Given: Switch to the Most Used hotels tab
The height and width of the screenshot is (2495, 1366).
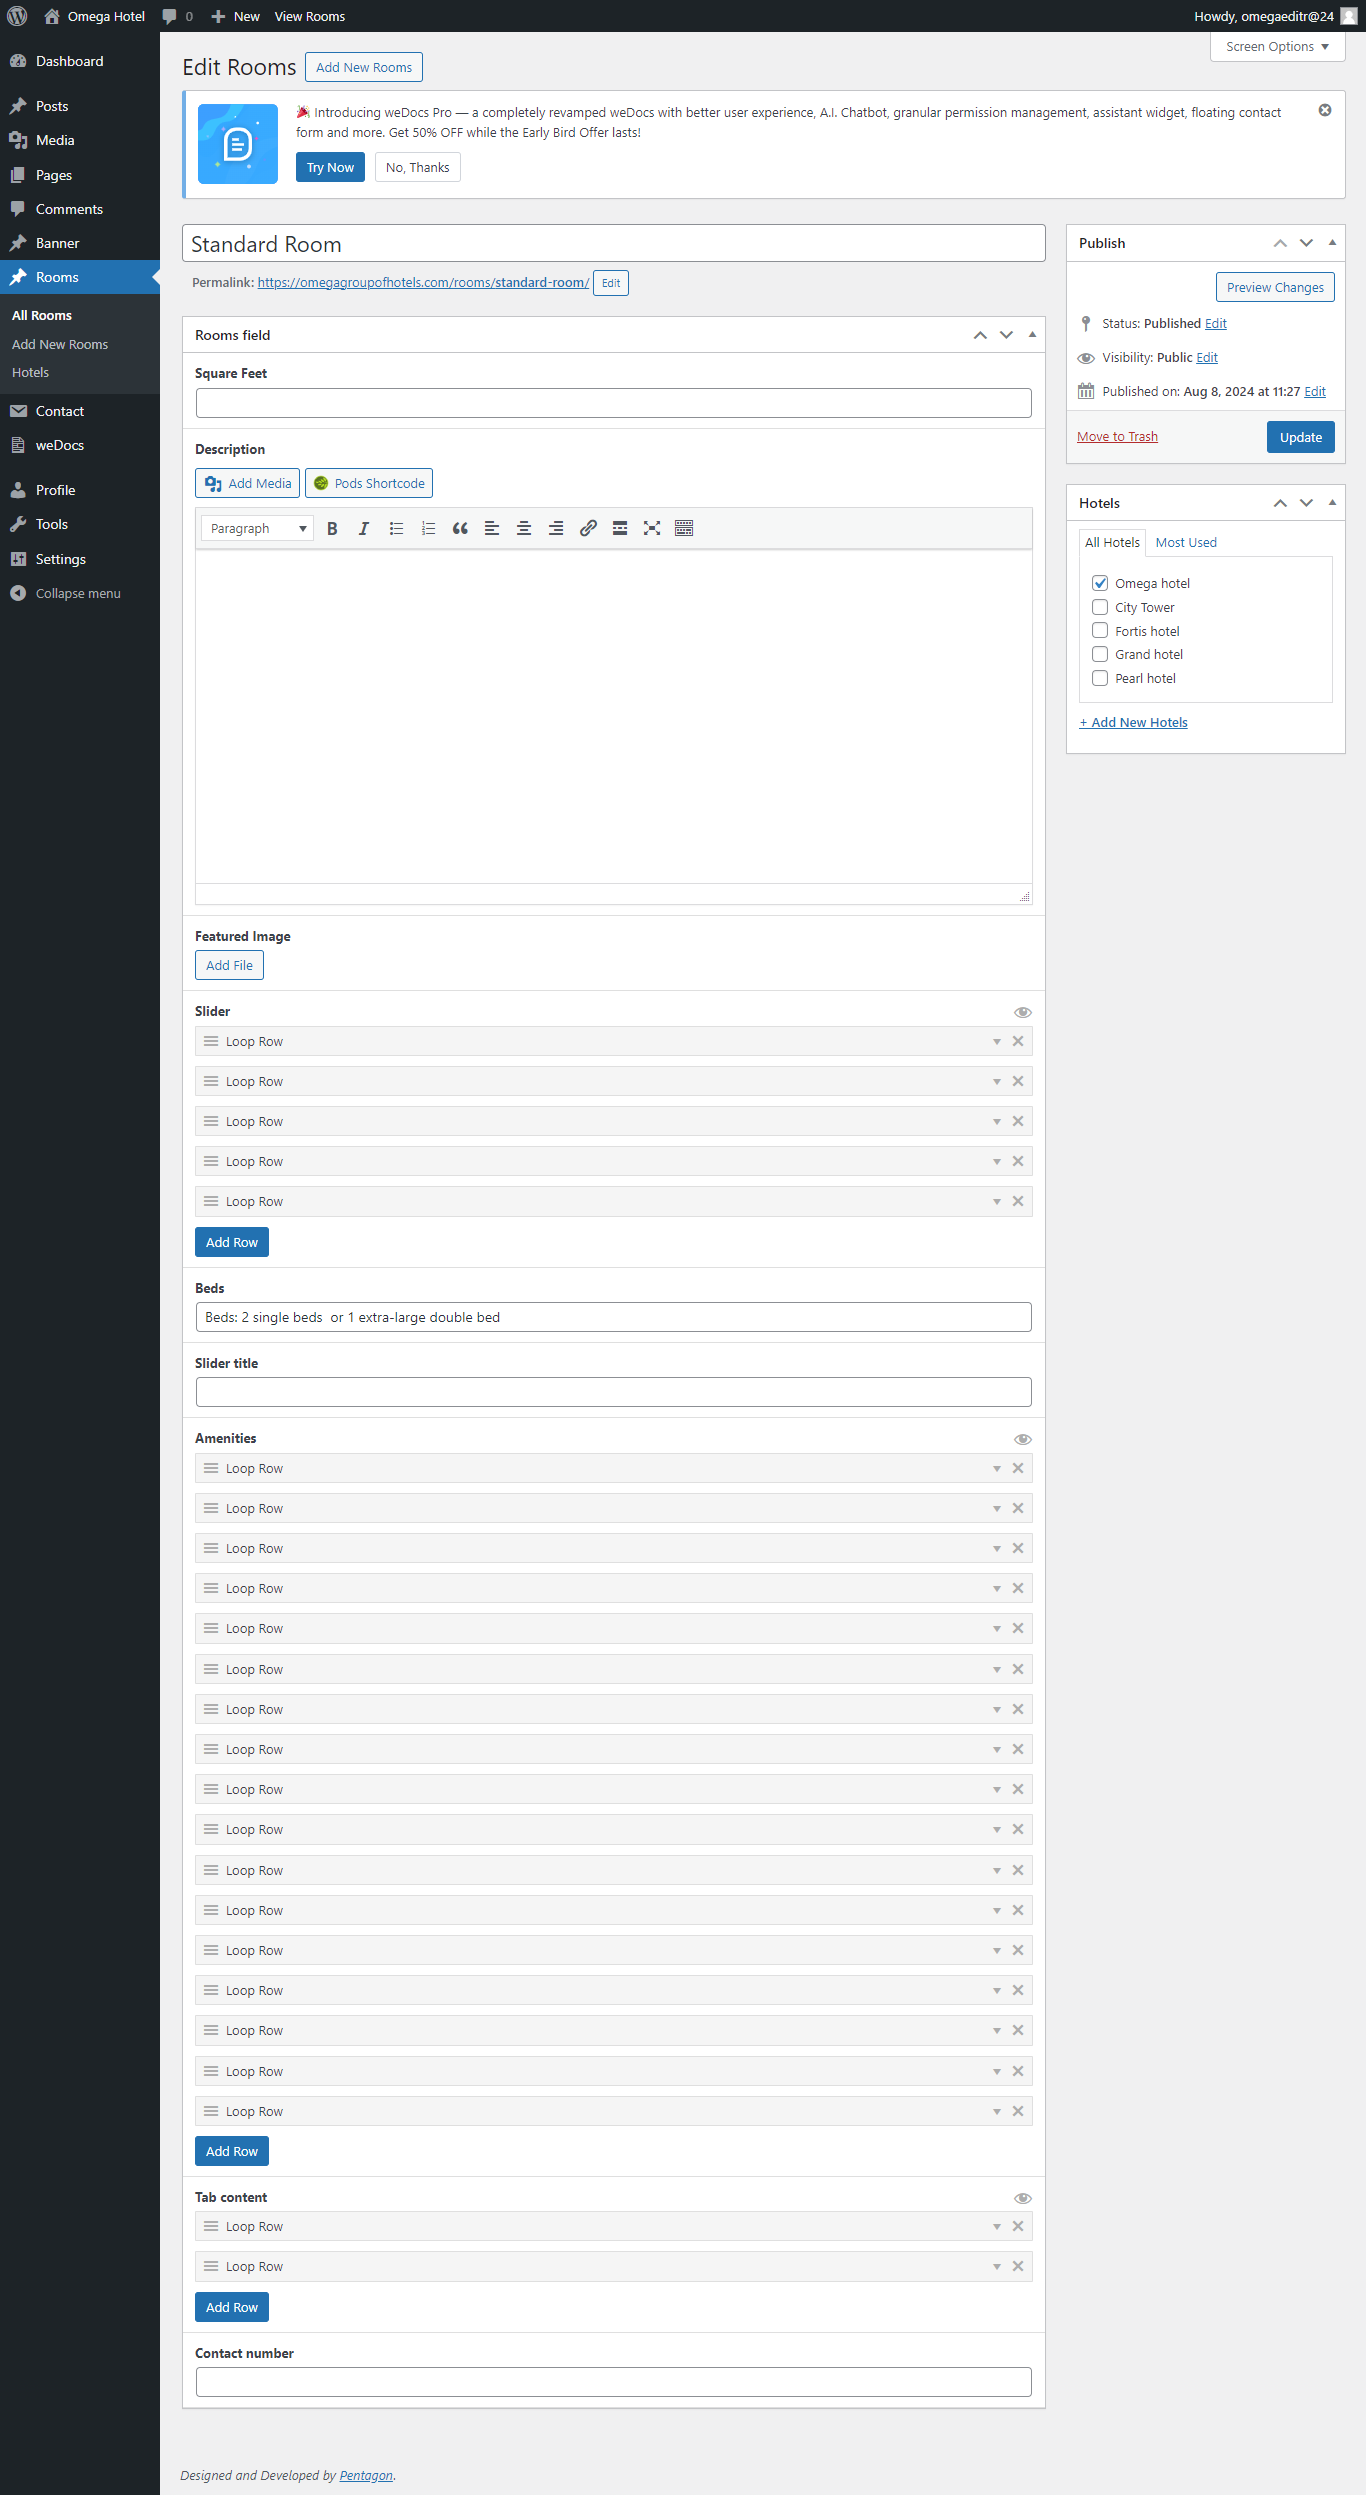Looking at the screenshot, I should pos(1186,543).
